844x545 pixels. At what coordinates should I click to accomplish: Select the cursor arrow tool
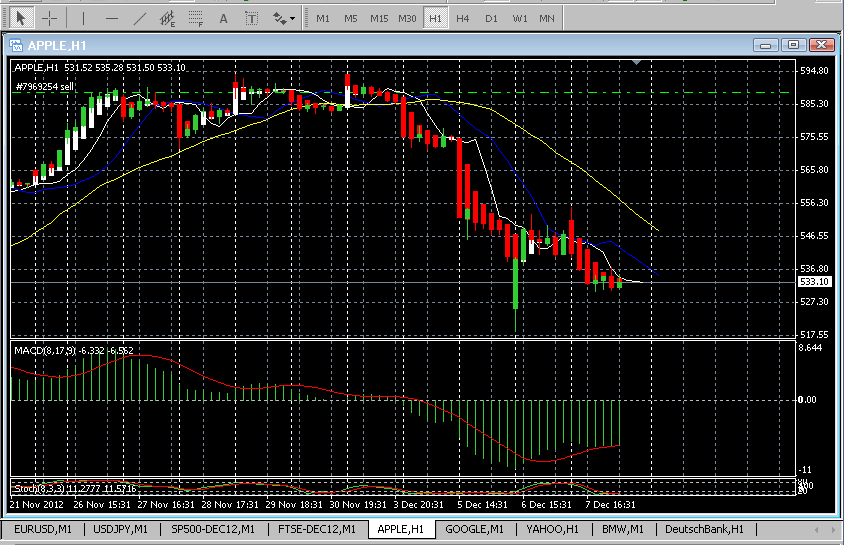pyautogui.click(x=21, y=18)
